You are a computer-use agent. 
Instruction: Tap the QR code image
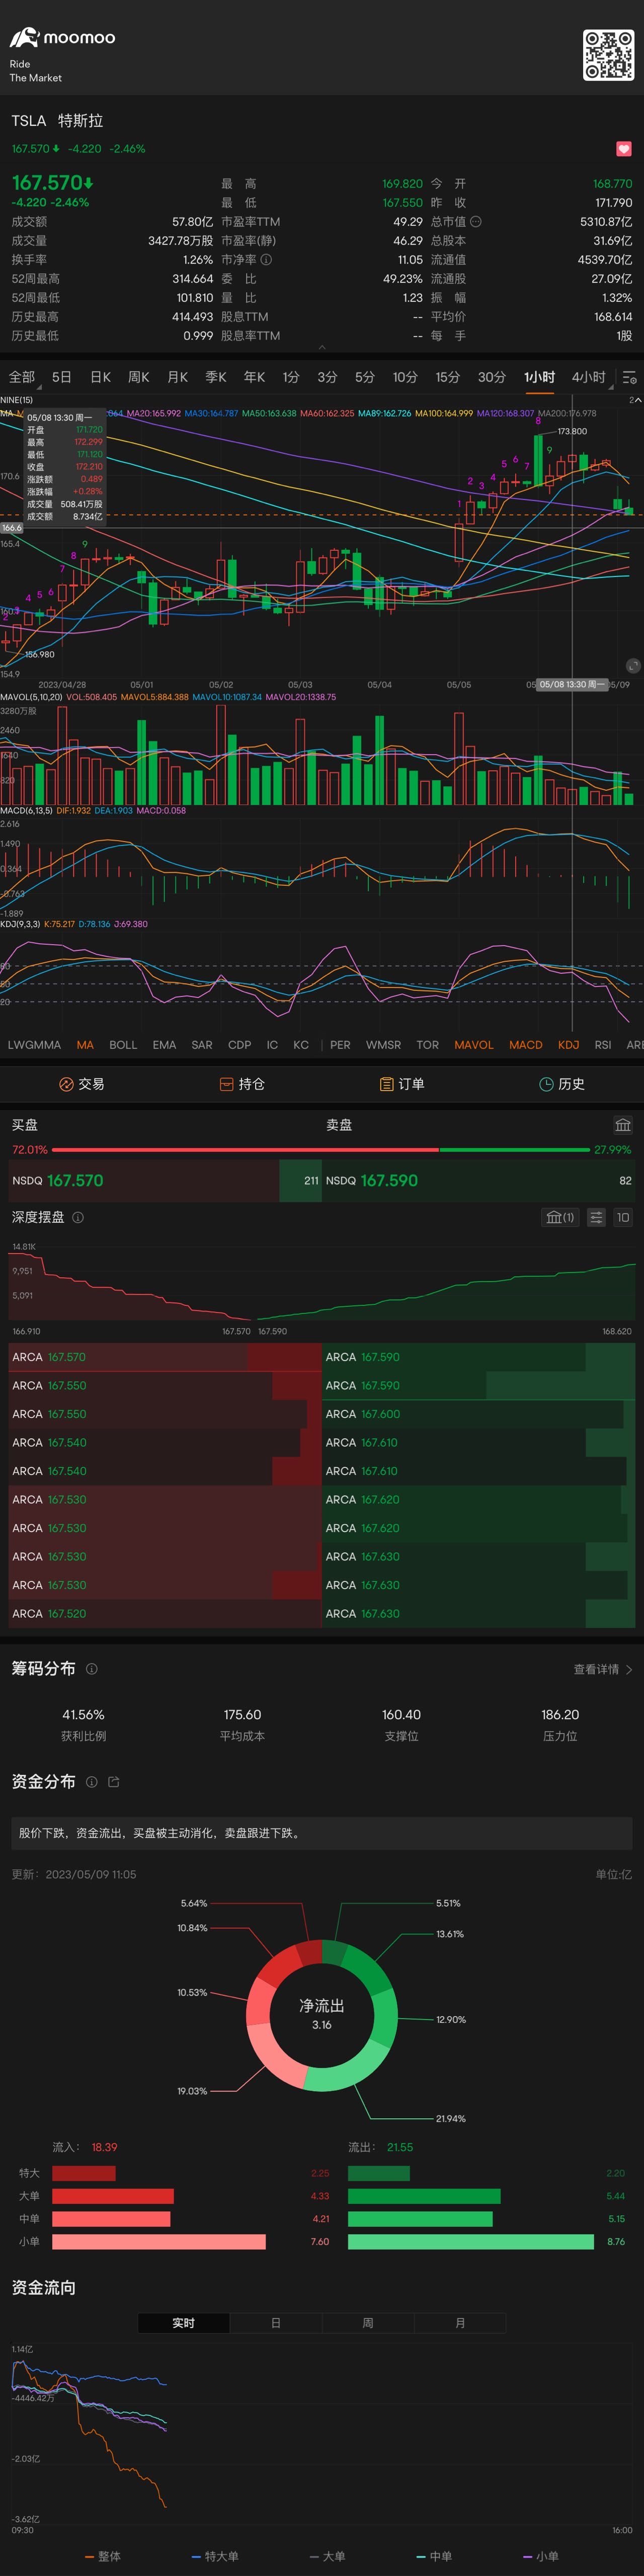tap(608, 54)
